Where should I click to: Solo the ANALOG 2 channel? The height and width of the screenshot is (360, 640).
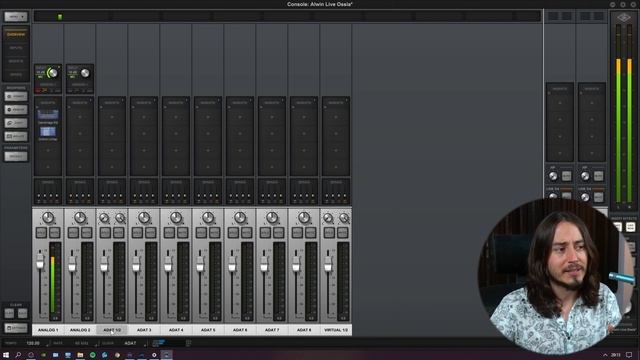coord(73,232)
